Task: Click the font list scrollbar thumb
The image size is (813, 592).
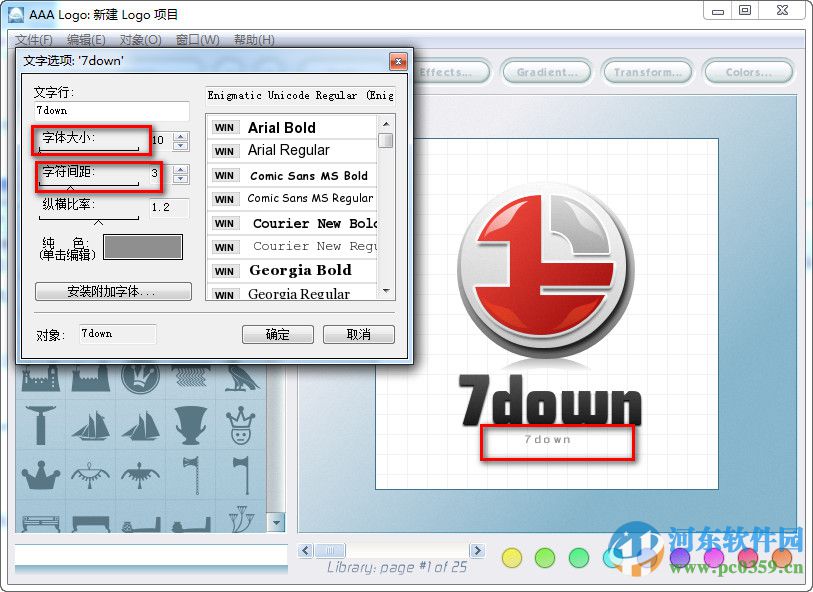Action: (x=385, y=140)
